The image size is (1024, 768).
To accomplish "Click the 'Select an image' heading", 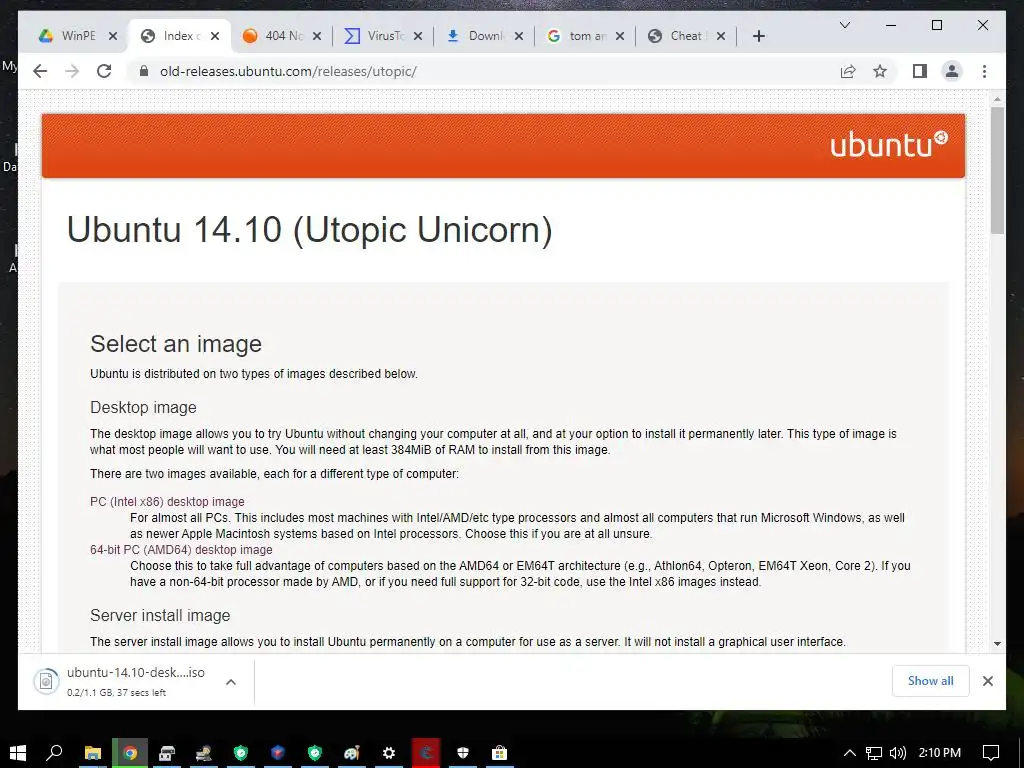I will pos(176,344).
